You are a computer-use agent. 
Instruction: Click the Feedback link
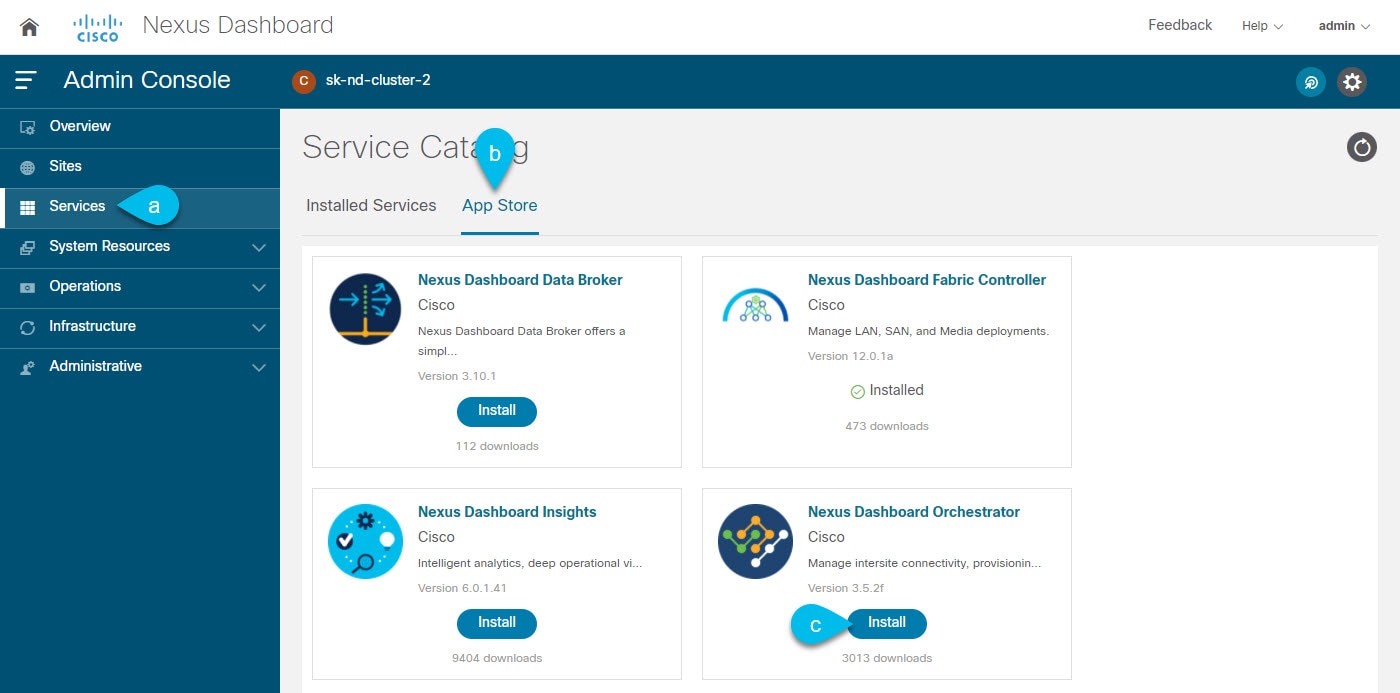point(1180,25)
